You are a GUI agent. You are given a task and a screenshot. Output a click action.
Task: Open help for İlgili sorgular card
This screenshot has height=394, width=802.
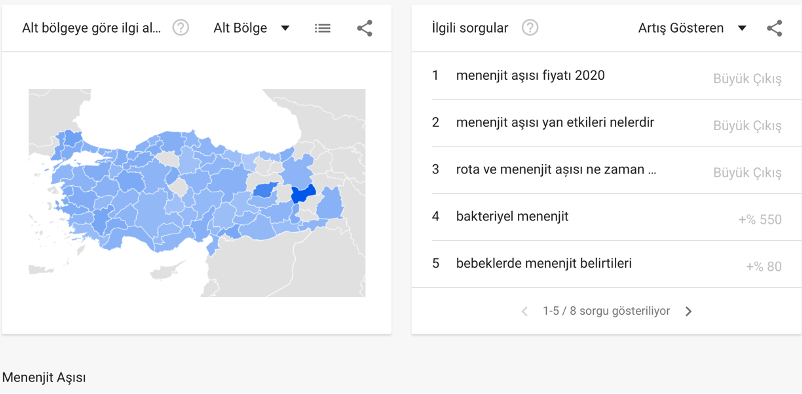(530, 28)
